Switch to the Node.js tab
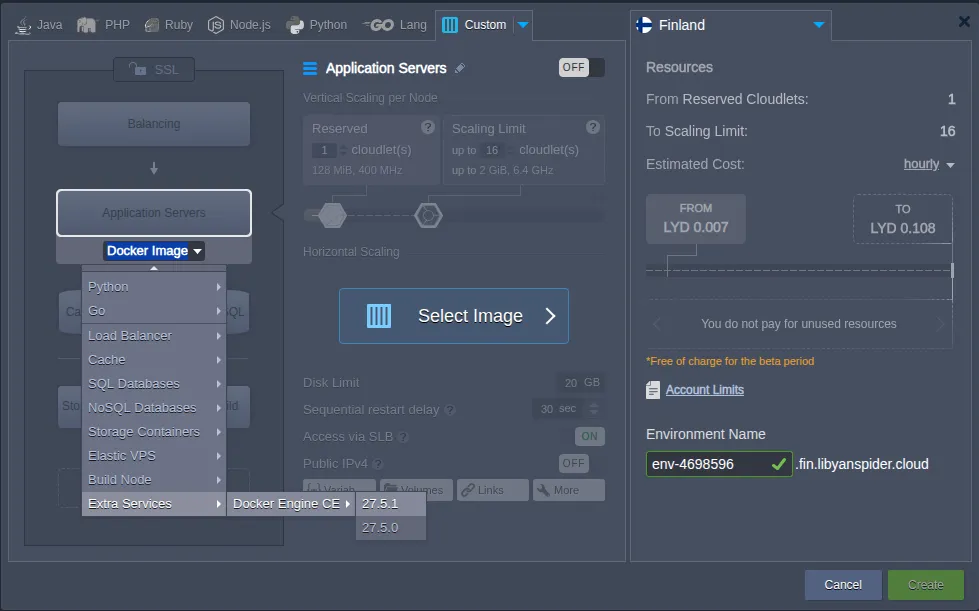This screenshot has width=979, height=611. coord(238,24)
